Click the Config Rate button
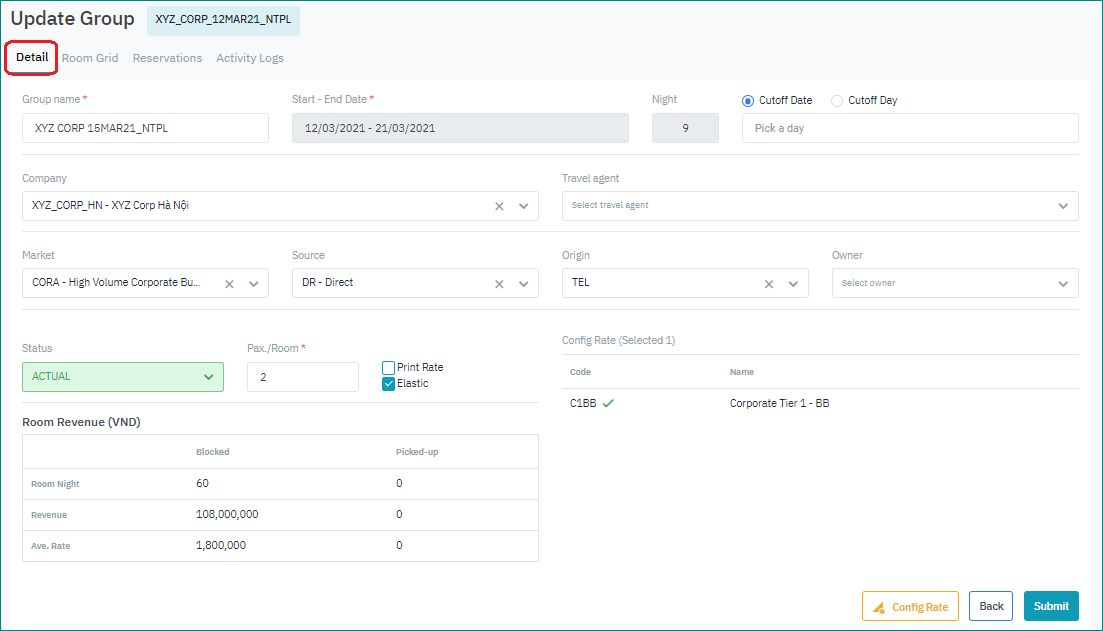 [x=910, y=607]
